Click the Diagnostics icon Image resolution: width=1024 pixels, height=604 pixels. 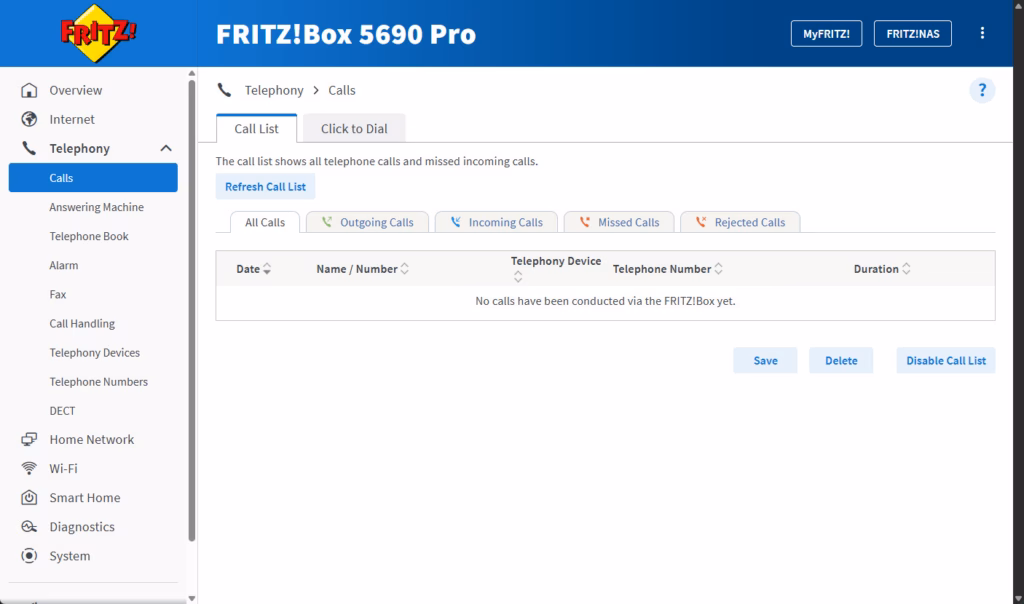click(x=29, y=526)
